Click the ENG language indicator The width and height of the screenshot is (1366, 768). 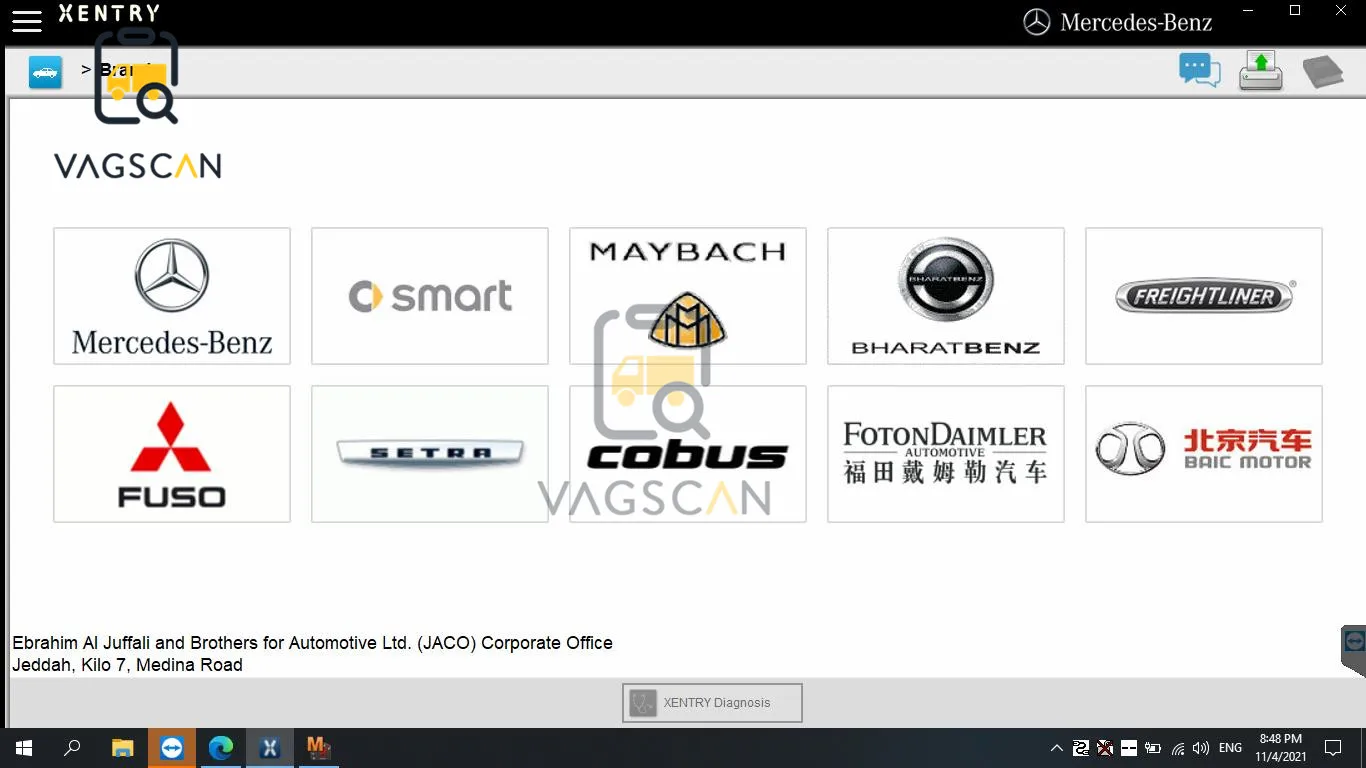tap(1231, 748)
